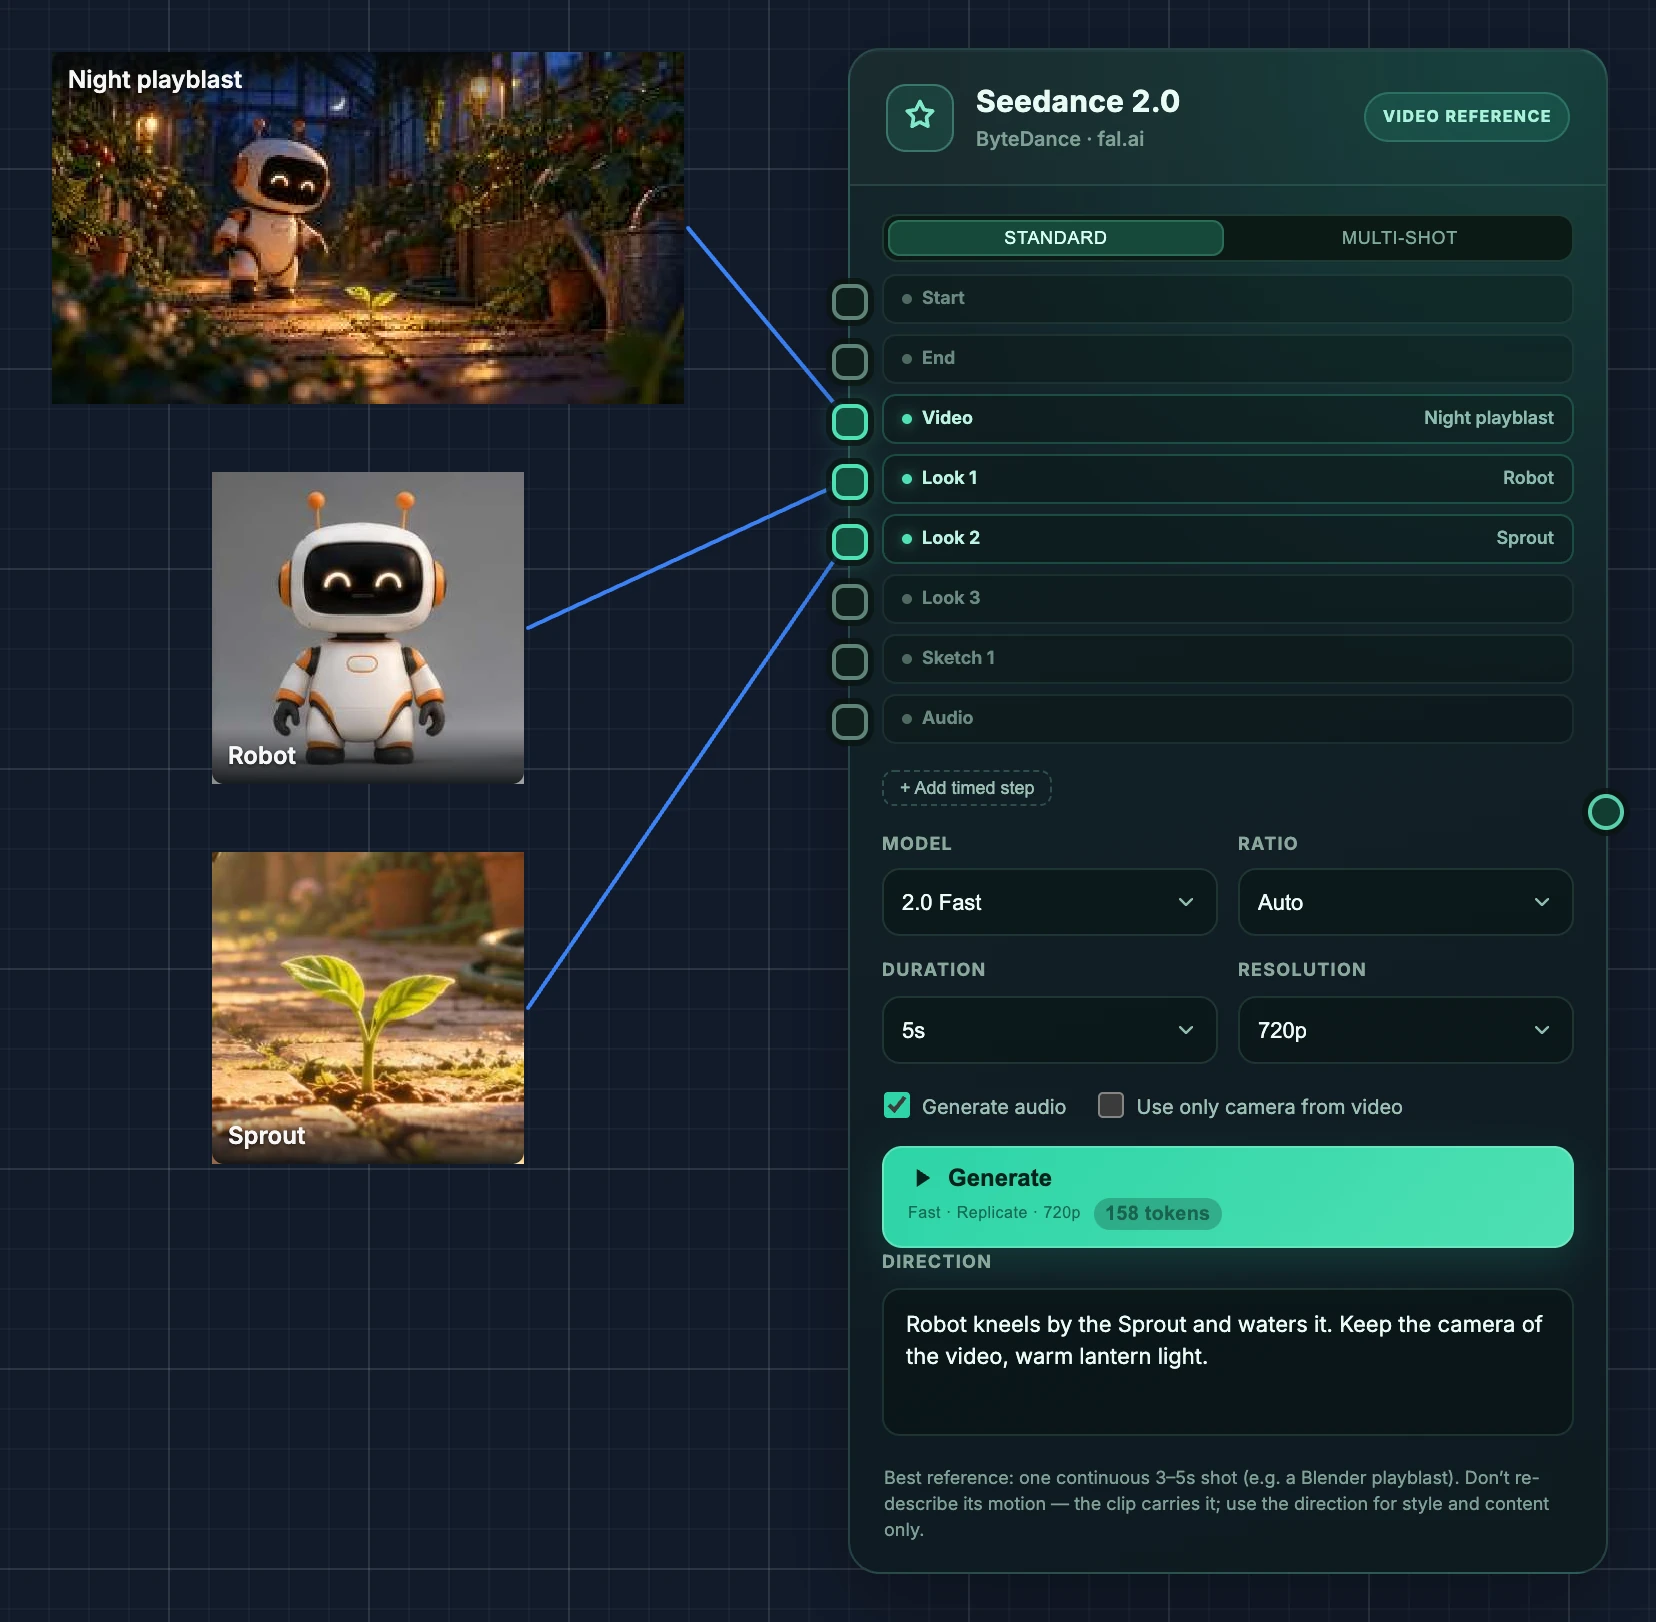The width and height of the screenshot is (1656, 1622).
Task: Click the Look 2 input port socket
Action: pyautogui.click(x=850, y=541)
